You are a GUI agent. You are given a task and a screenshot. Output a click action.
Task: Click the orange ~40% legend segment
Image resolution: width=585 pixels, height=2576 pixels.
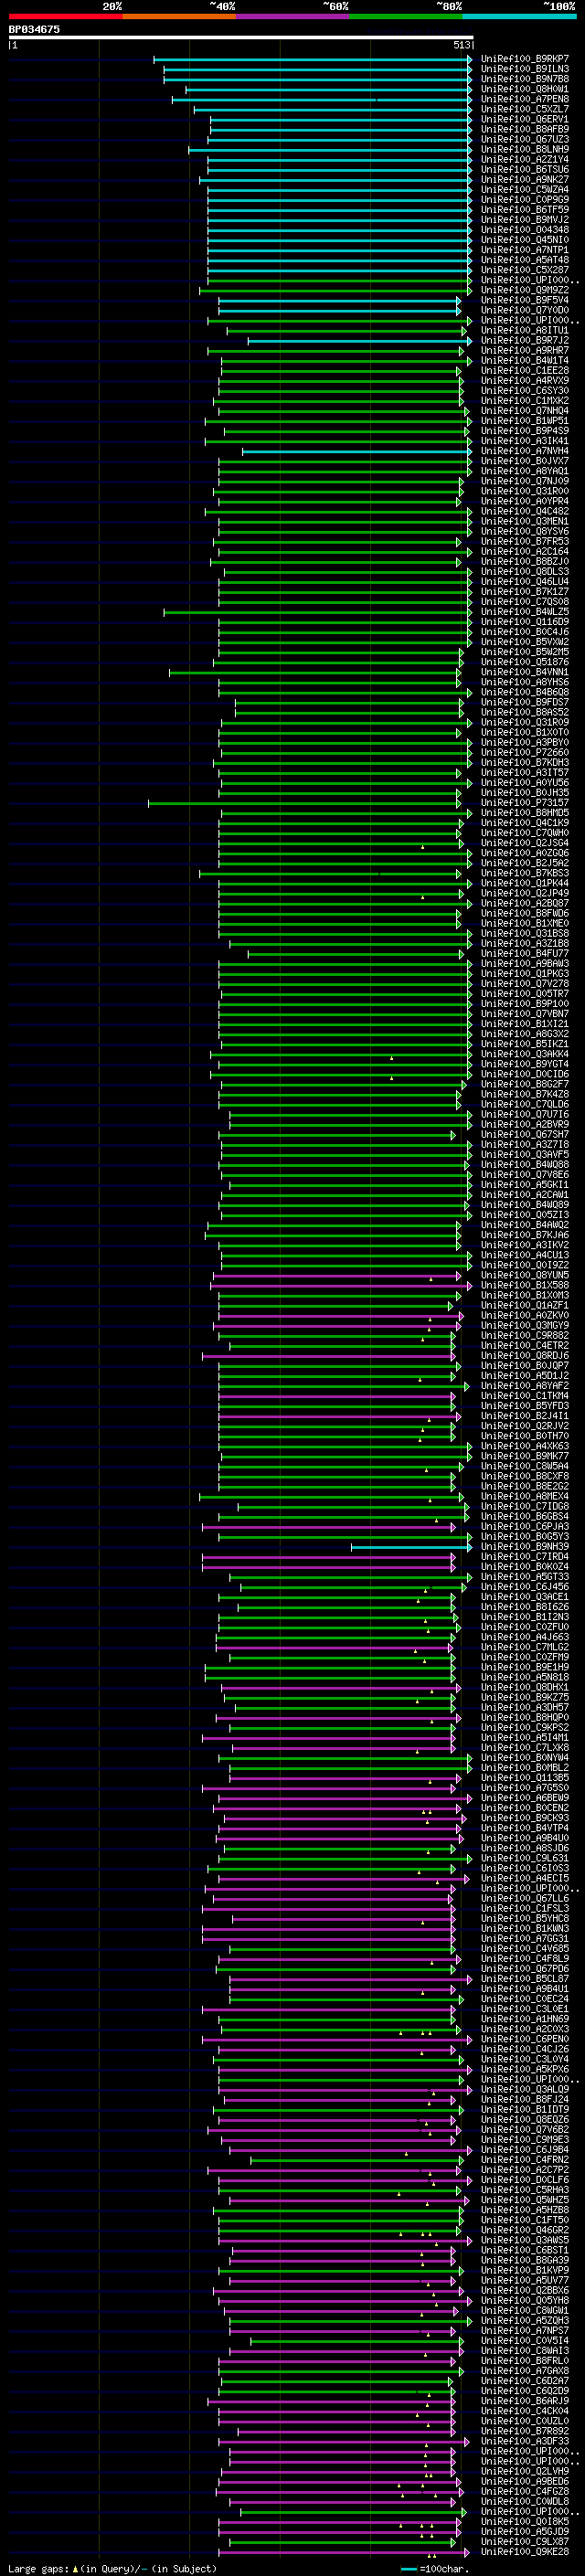pos(179,16)
